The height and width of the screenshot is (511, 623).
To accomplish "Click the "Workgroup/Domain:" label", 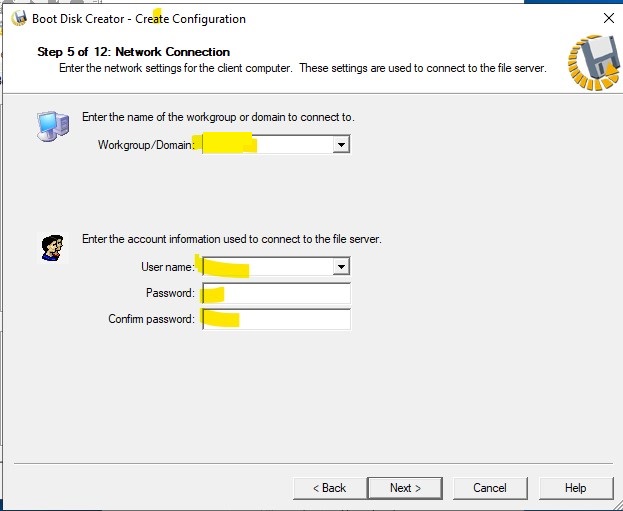I will coord(147,146).
